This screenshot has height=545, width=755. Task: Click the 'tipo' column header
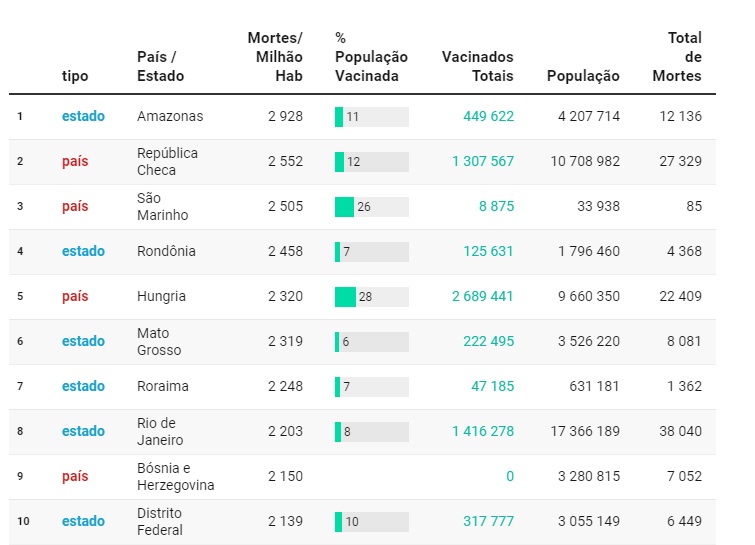click(x=75, y=76)
